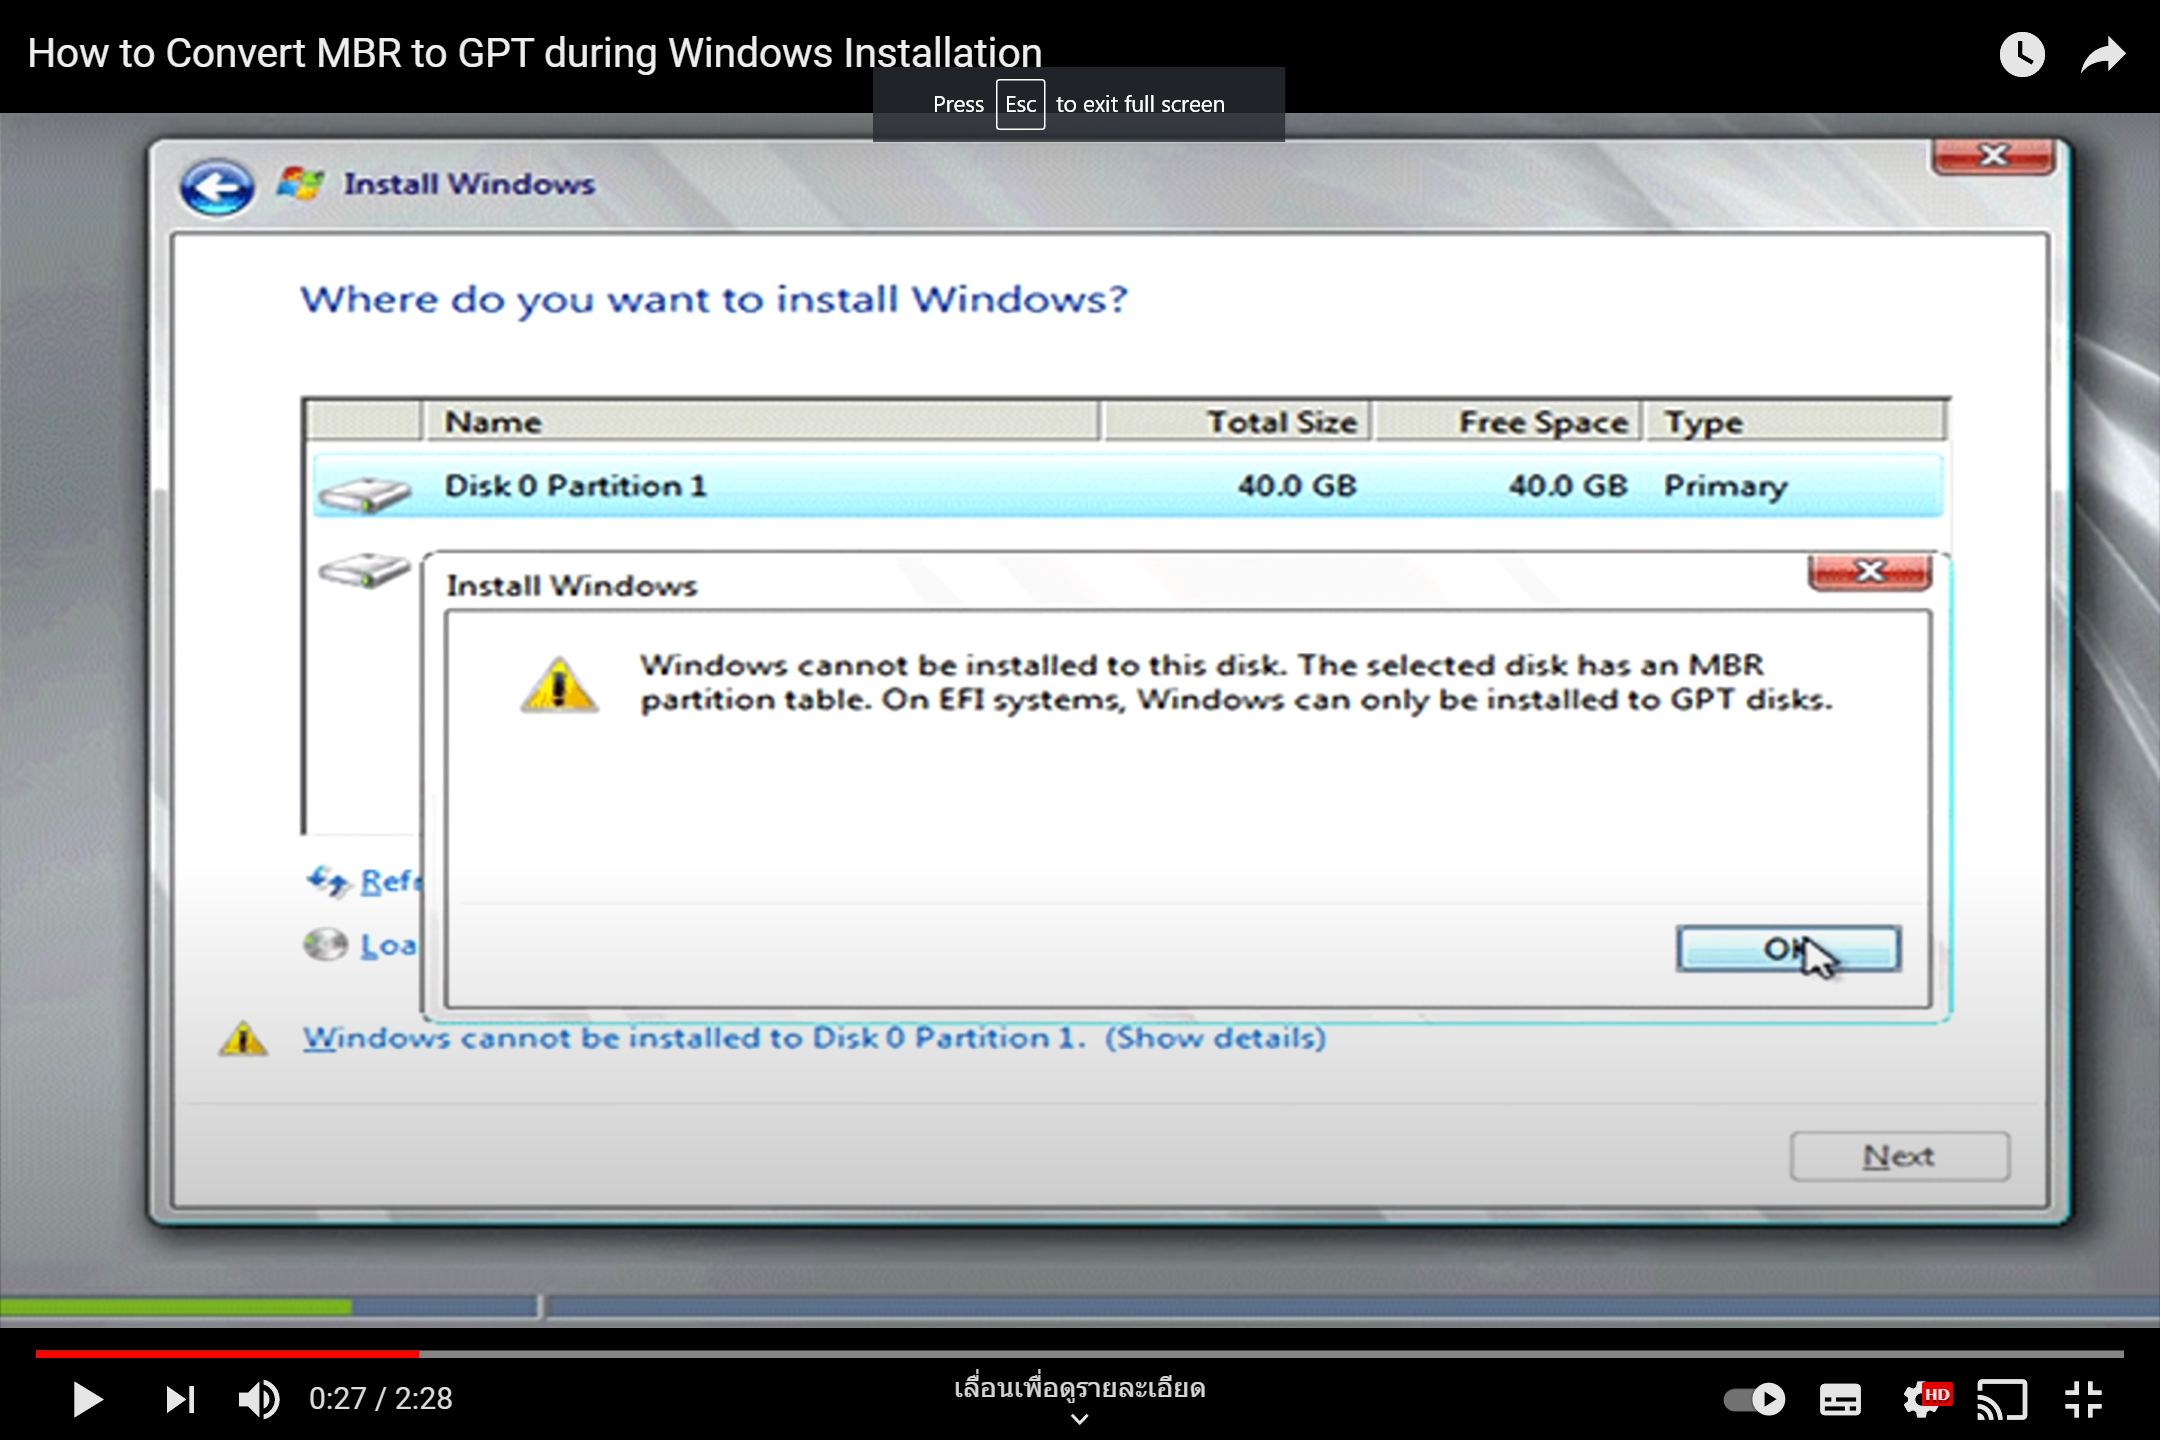Close the Install Windows error dialog

[1869, 572]
